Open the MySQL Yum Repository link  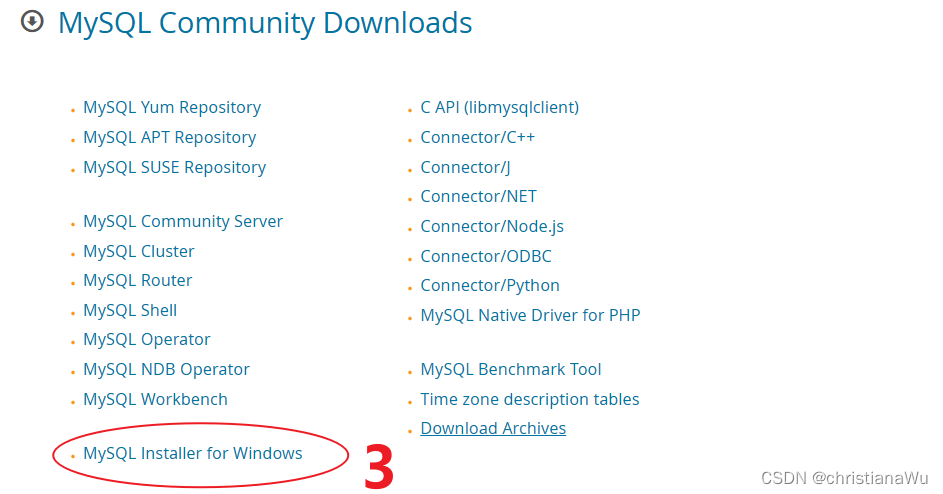tap(172, 107)
